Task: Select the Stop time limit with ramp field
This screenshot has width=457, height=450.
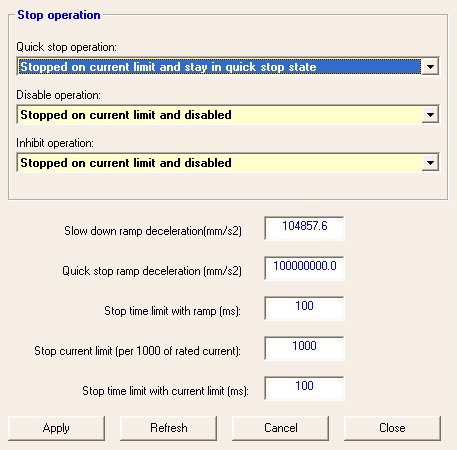Action: tap(304, 308)
